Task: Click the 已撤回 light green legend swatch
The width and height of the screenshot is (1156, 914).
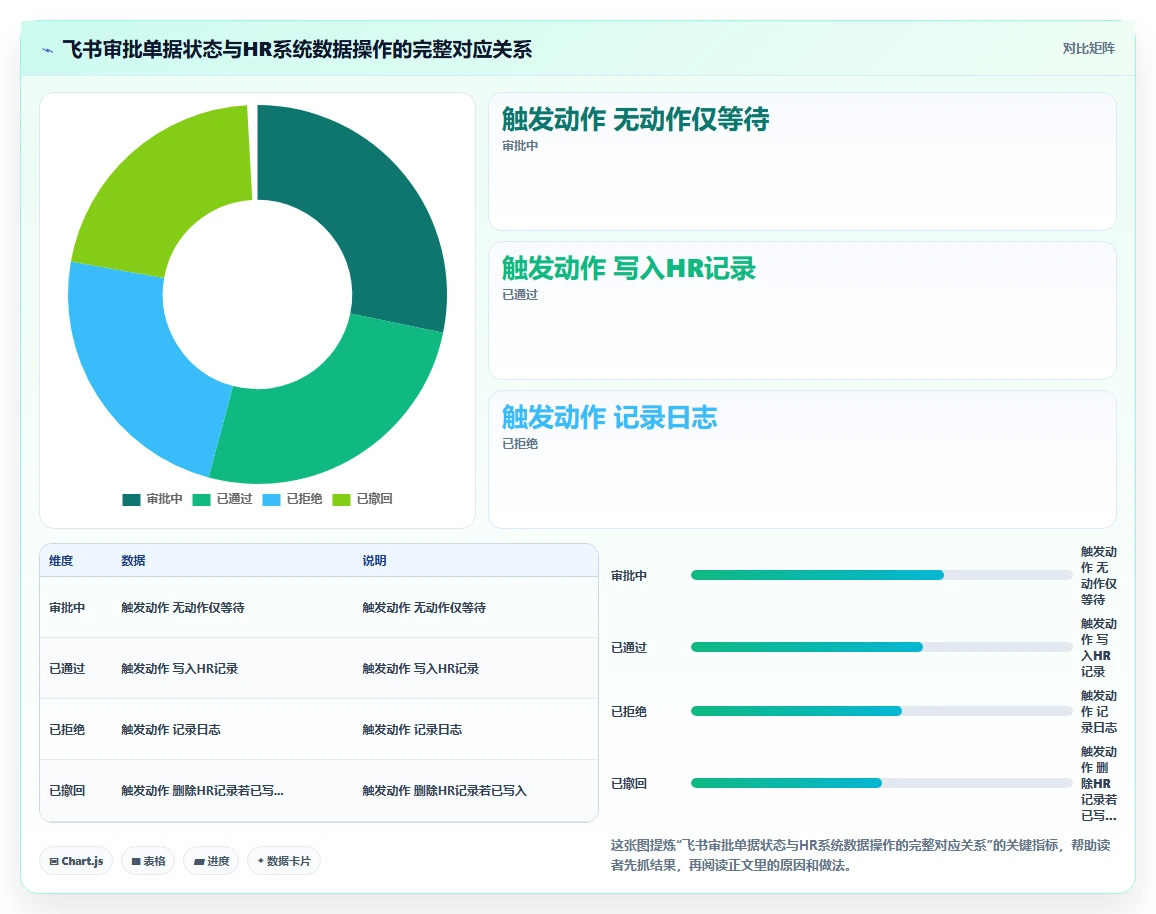Action: coord(341,500)
